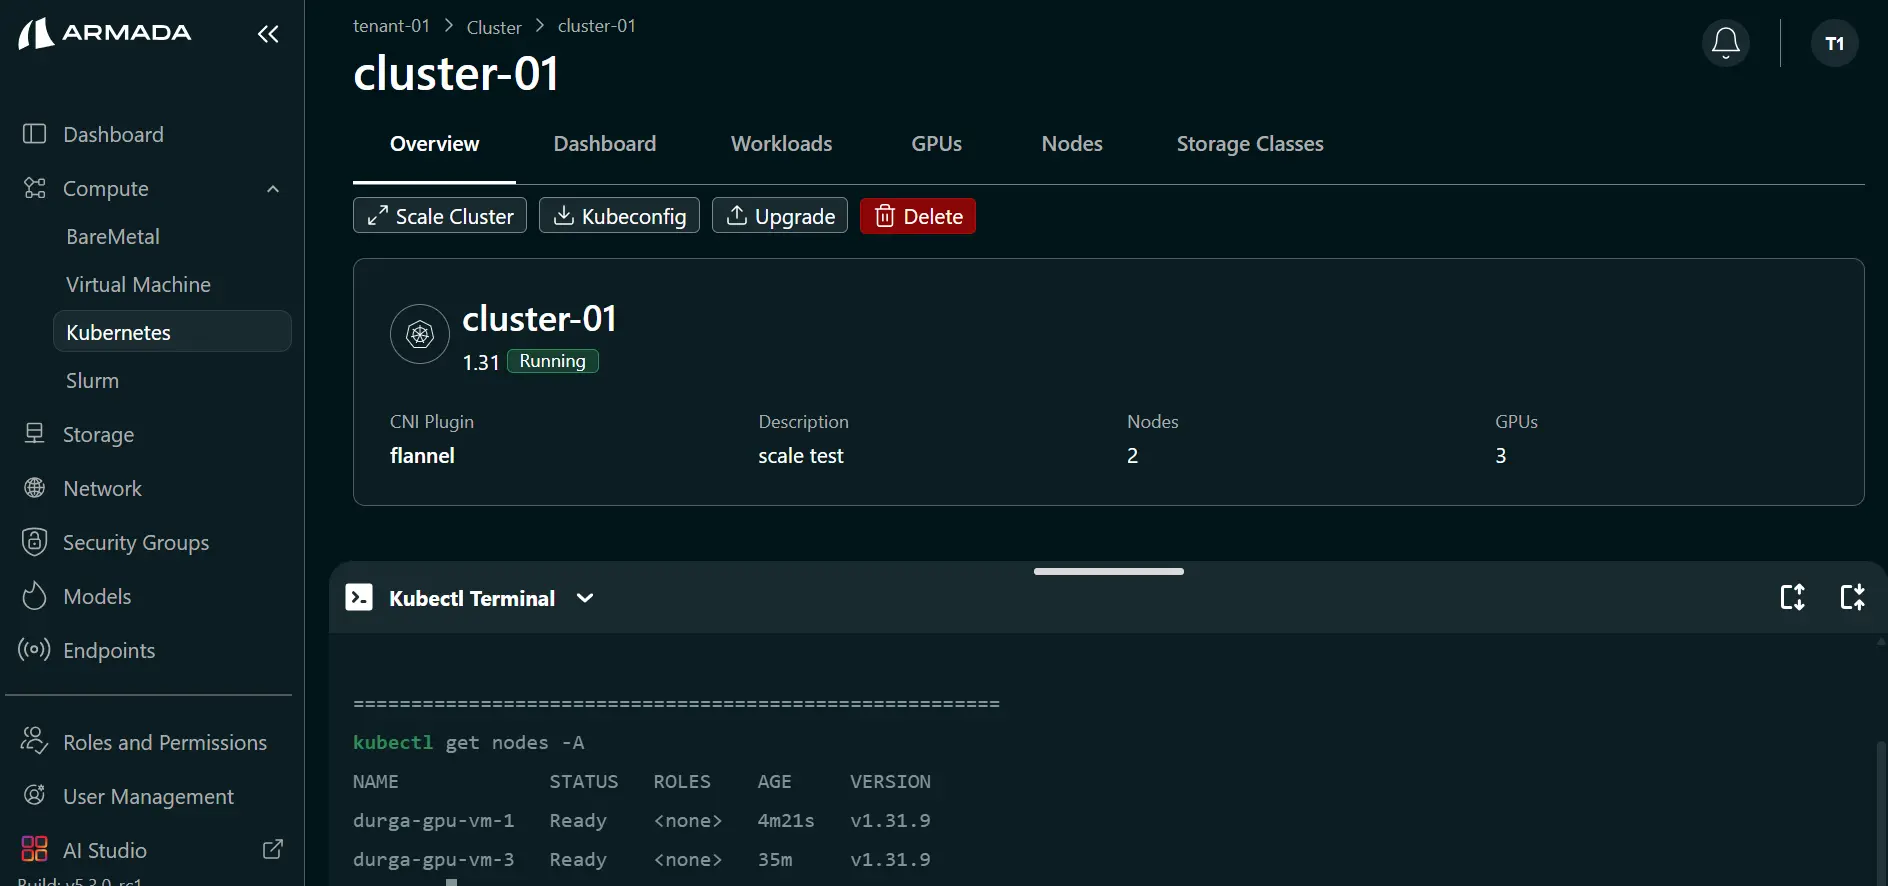Pop out the terminal panel
The width and height of the screenshot is (1888, 886).
(x=1853, y=597)
